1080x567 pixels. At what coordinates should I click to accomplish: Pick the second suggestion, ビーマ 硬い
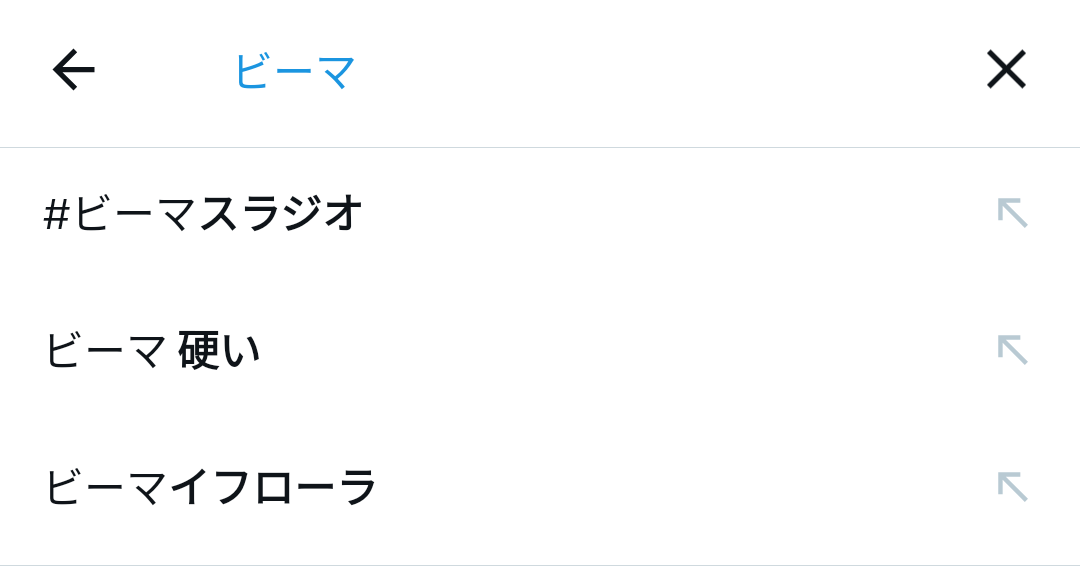tap(152, 350)
